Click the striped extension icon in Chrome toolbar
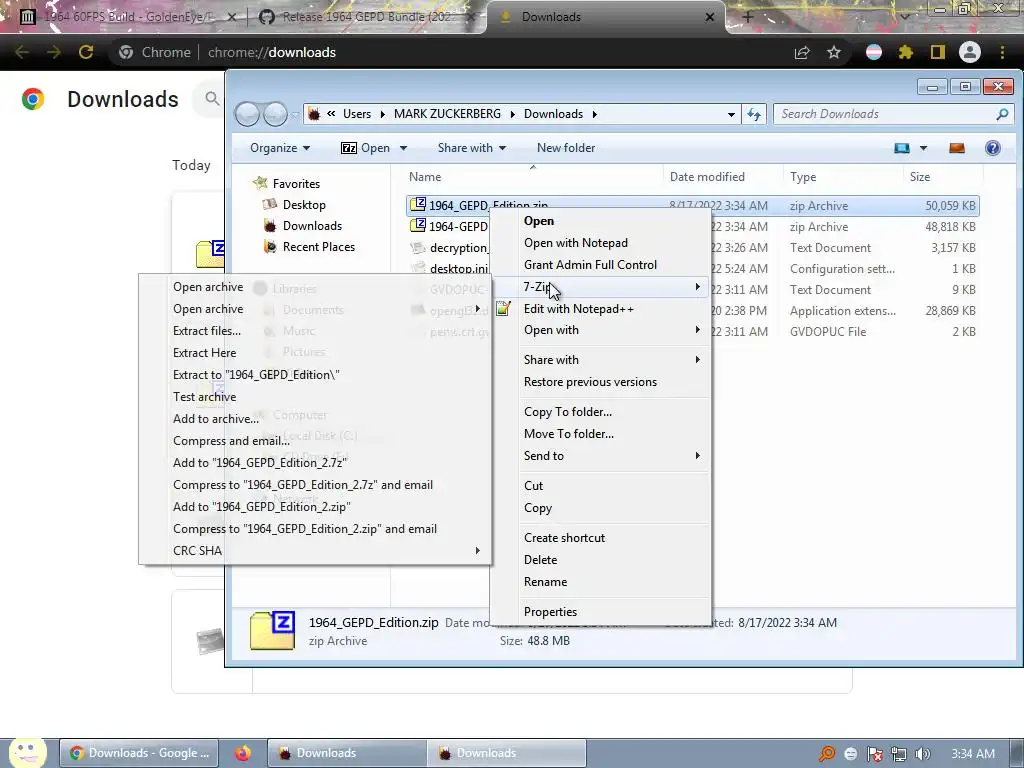Image resolution: width=1024 pixels, height=768 pixels. (x=874, y=52)
